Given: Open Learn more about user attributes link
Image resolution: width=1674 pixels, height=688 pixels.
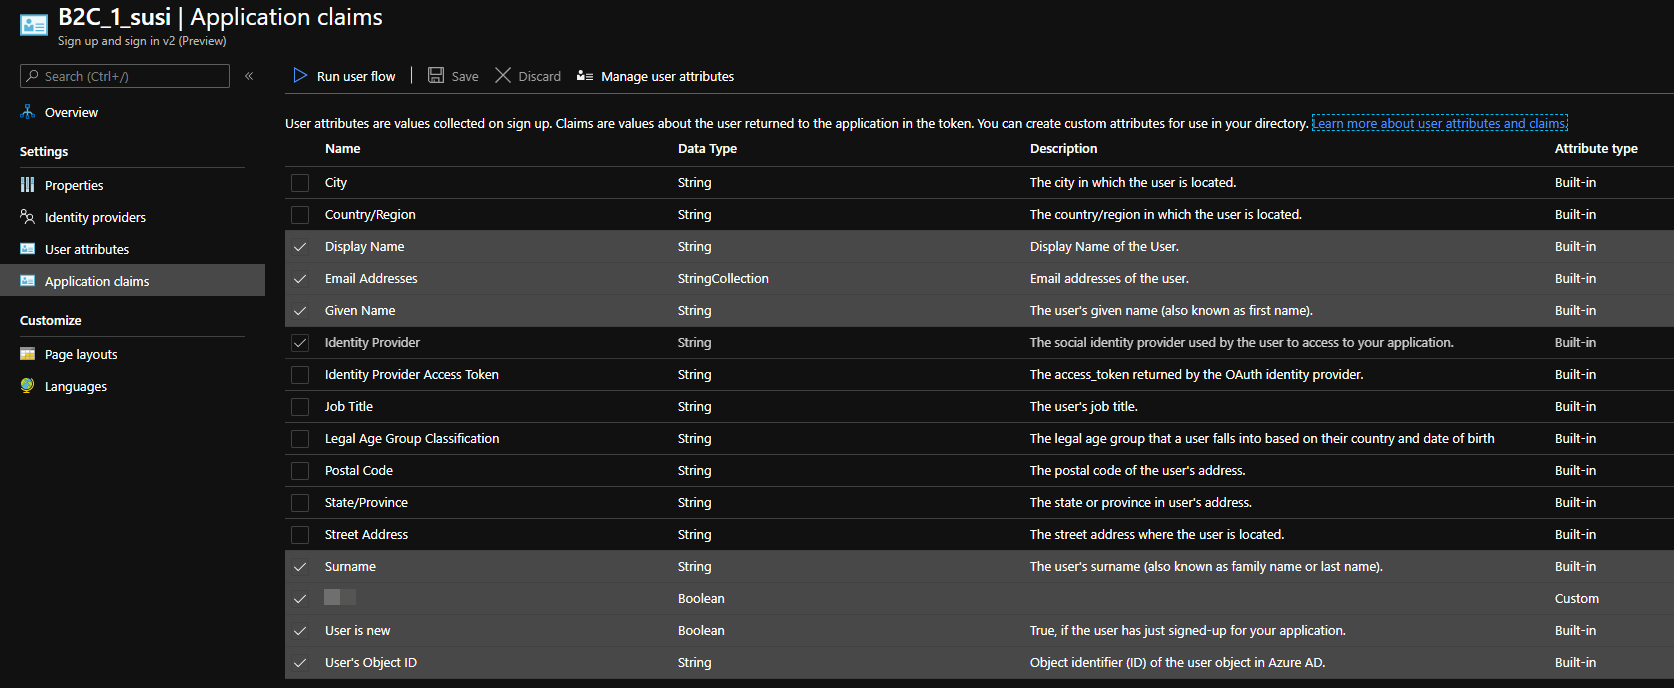Looking at the screenshot, I should click(x=1439, y=123).
